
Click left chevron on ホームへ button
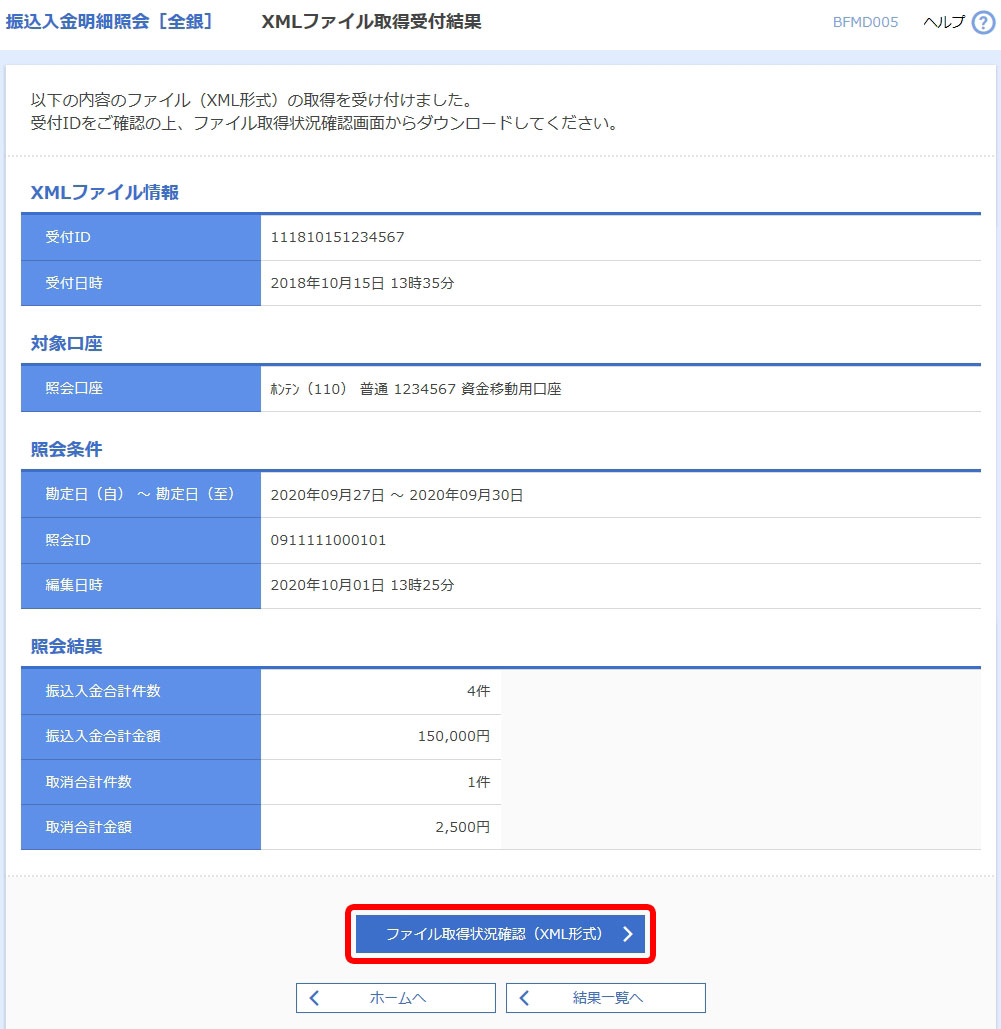(x=314, y=998)
